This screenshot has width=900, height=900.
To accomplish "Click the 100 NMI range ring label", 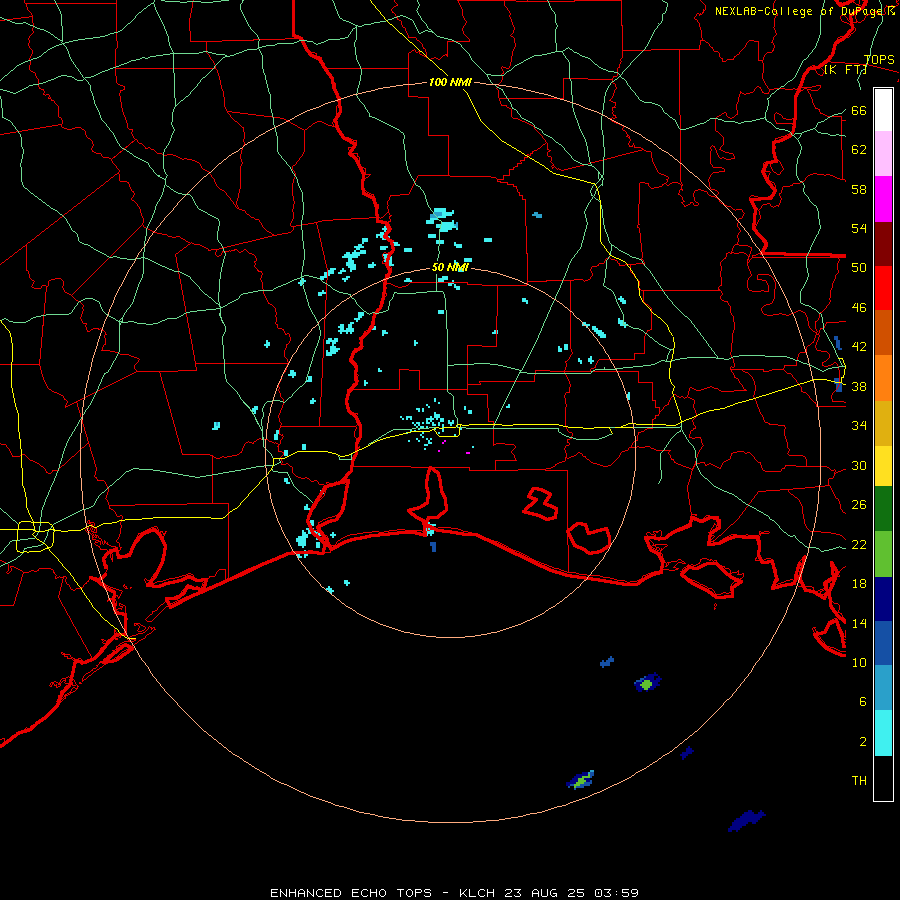I will [450, 82].
